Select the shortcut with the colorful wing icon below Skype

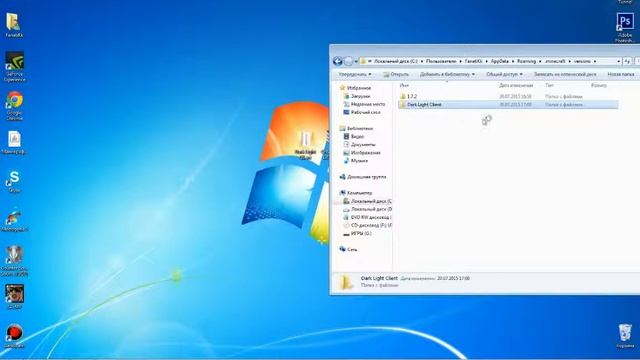pos(14,220)
